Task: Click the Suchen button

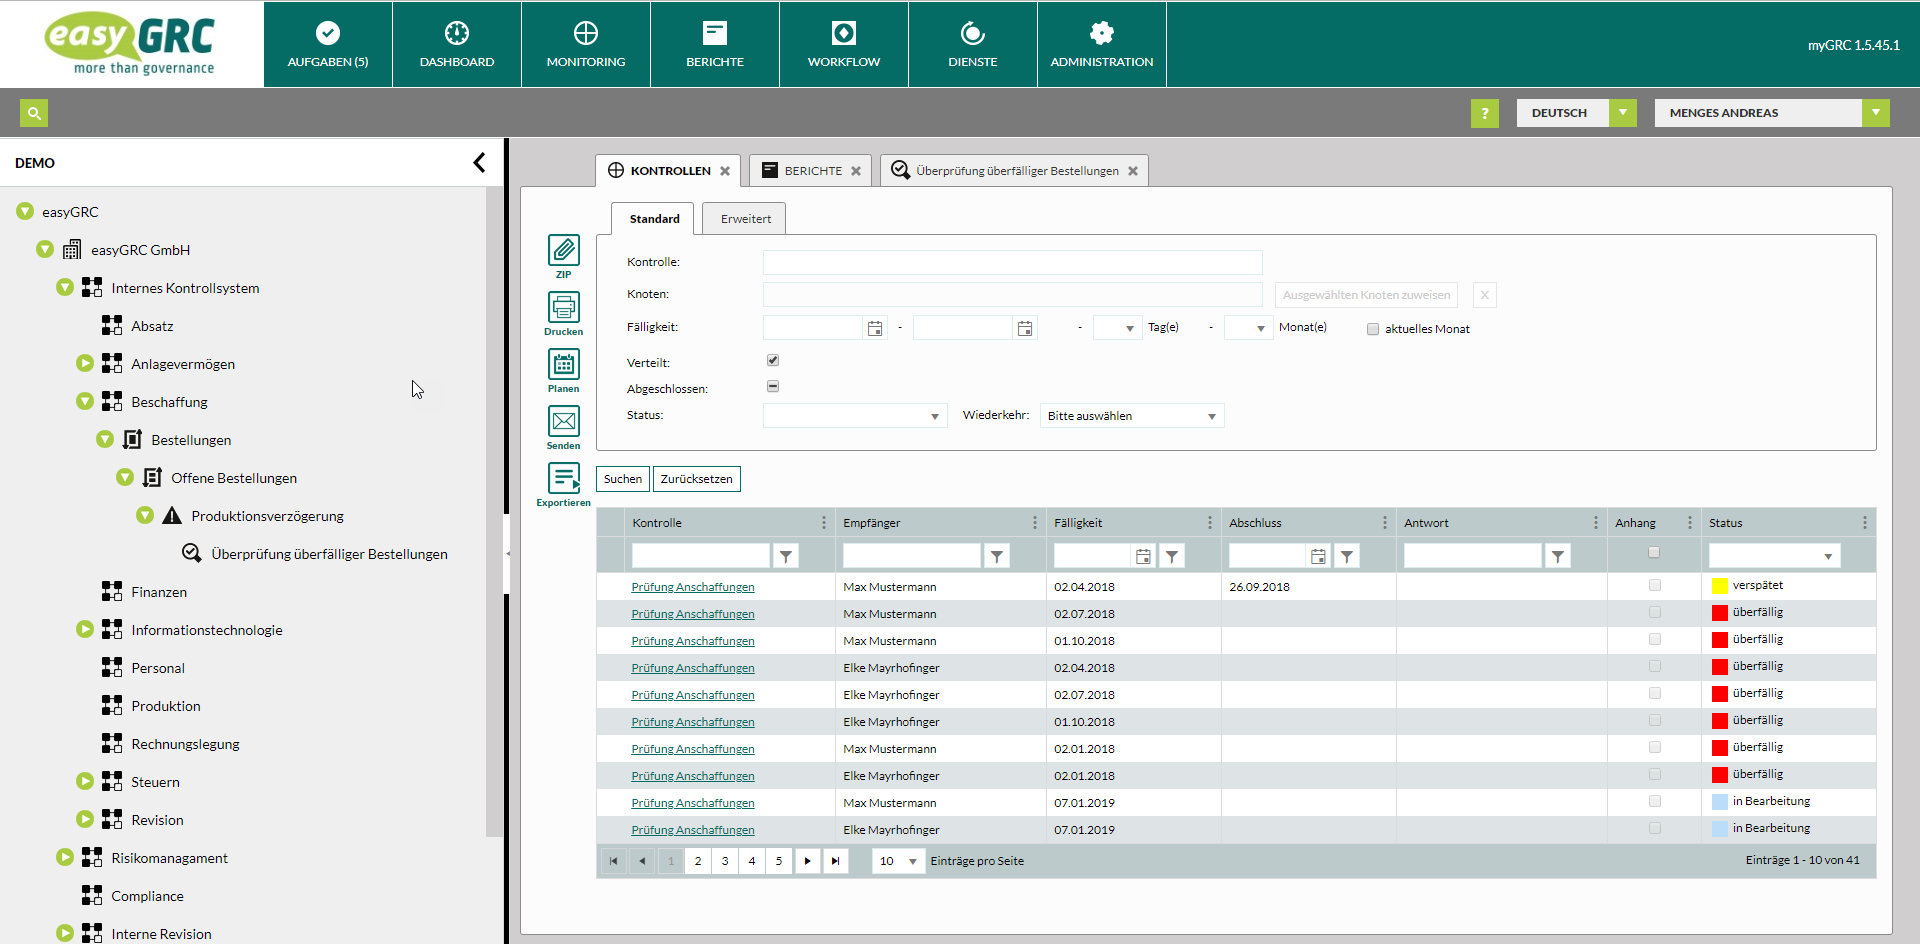Action: coord(622,479)
